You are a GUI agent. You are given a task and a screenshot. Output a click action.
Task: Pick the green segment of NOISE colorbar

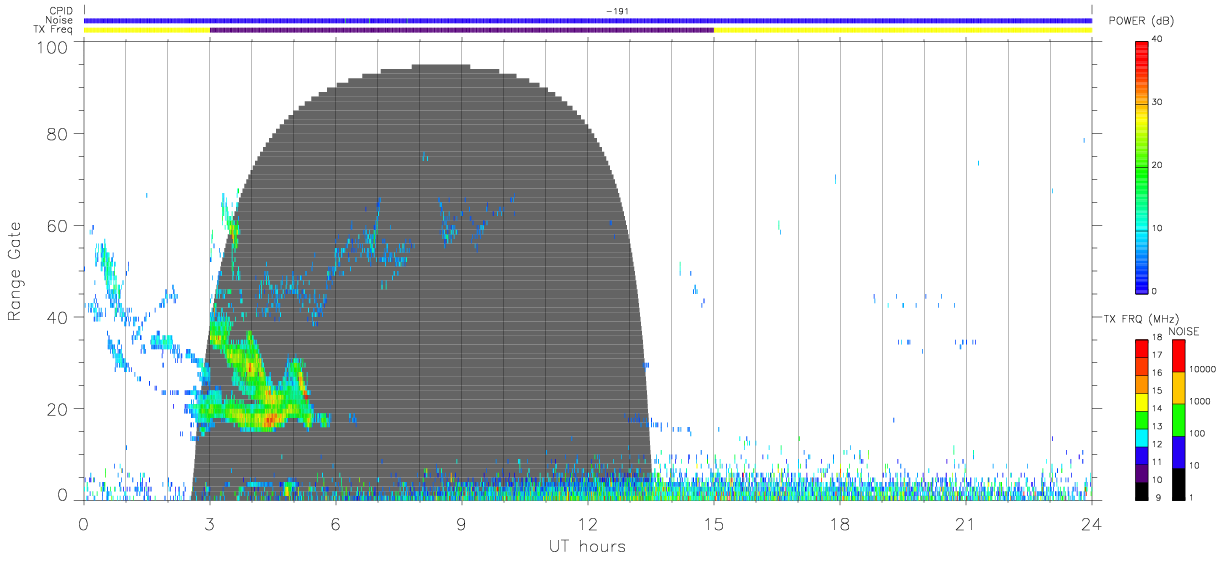[x=1178, y=420]
